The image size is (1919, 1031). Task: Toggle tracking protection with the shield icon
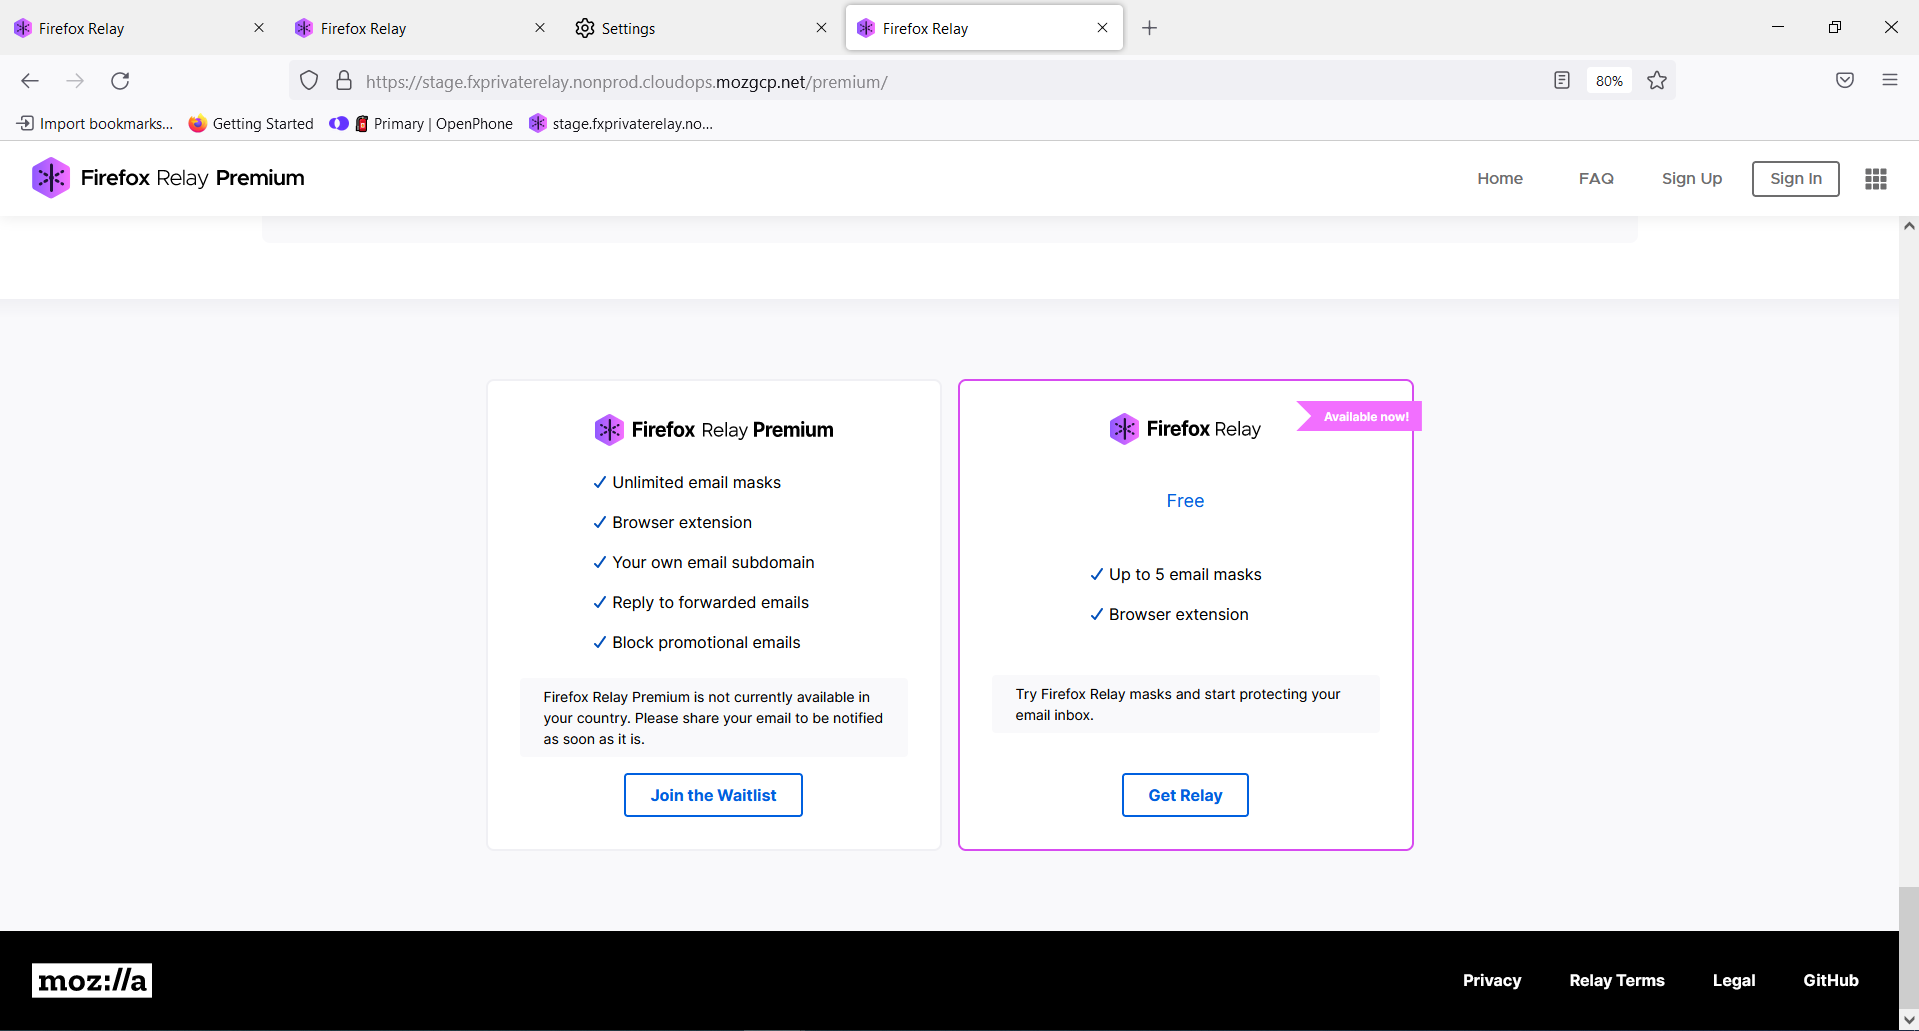pyautogui.click(x=308, y=80)
